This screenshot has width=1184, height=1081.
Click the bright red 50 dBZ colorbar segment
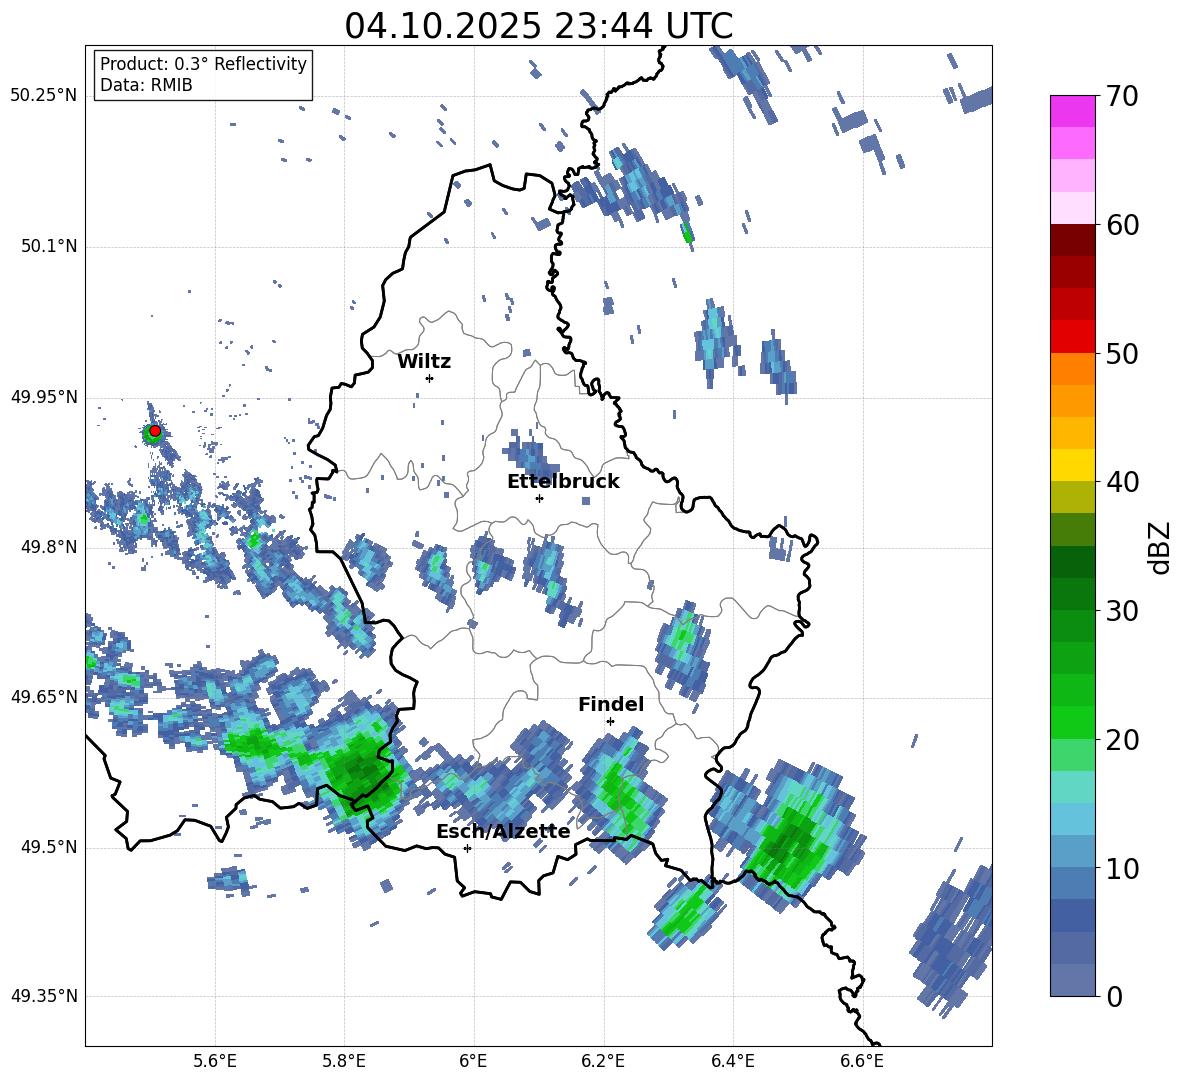click(x=1073, y=337)
